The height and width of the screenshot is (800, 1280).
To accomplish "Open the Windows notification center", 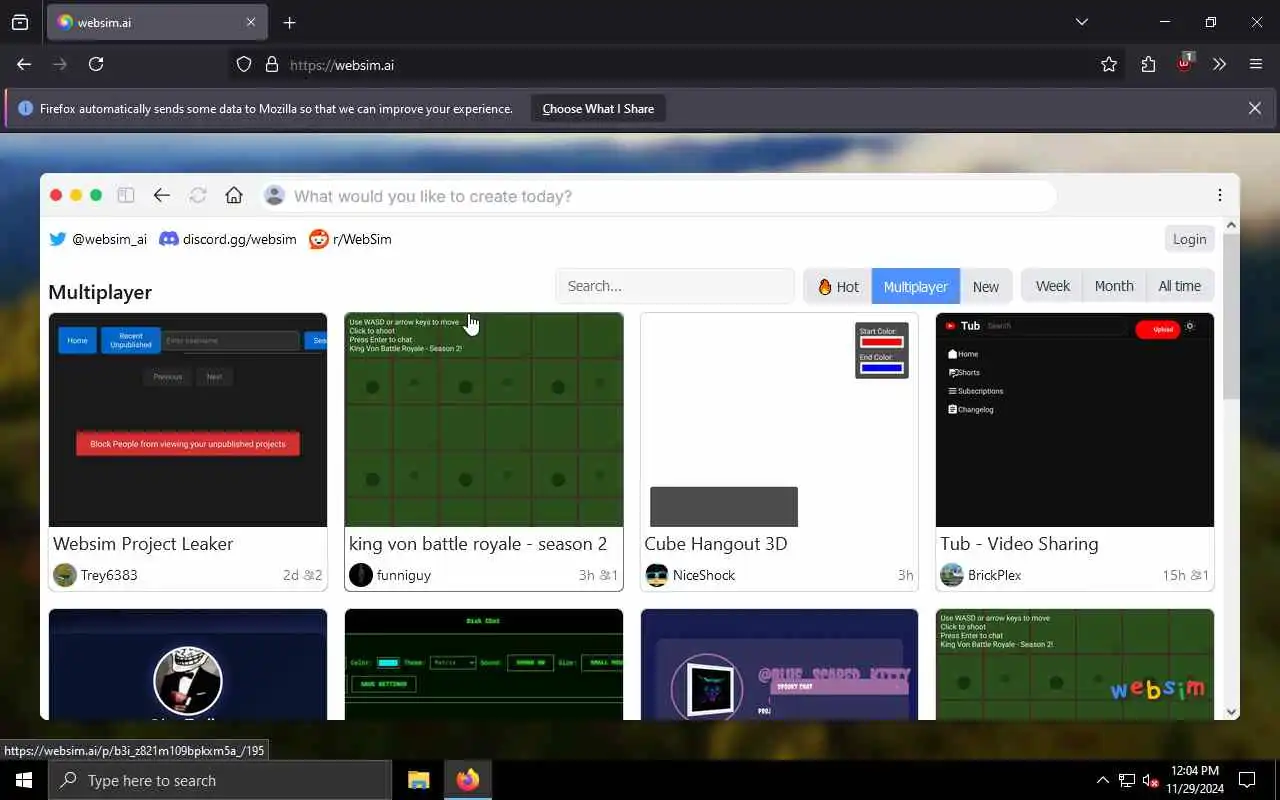I will pos(1247,780).
